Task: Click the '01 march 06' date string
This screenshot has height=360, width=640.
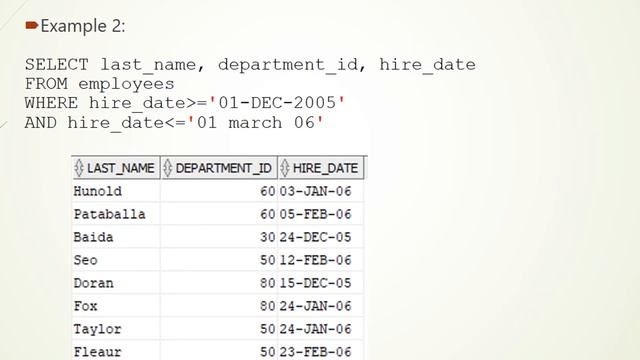Action: tap(256, 122)
